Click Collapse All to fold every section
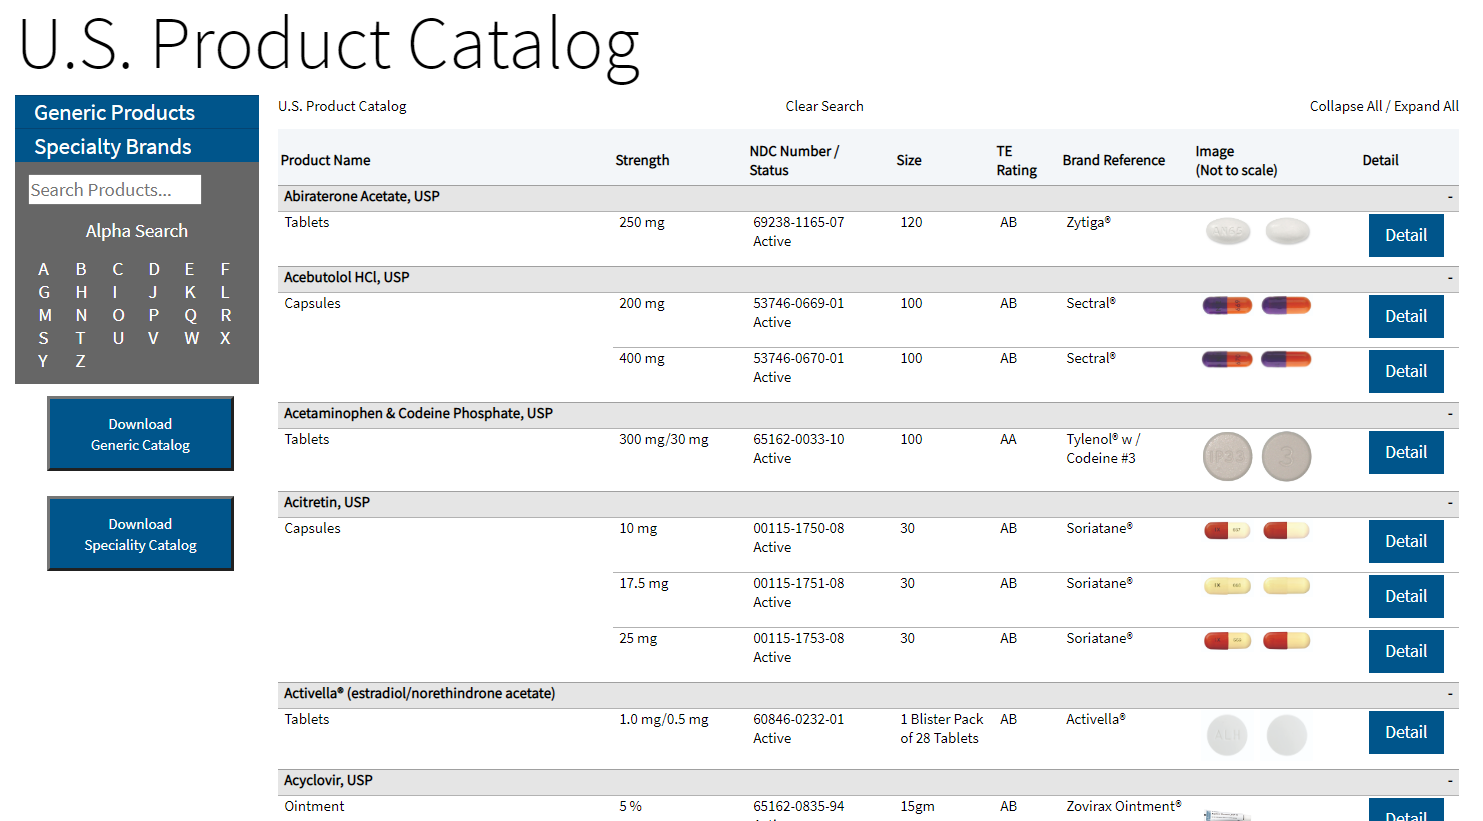The width and height of the screenshot is (1483, 821). coord(1345,106)
